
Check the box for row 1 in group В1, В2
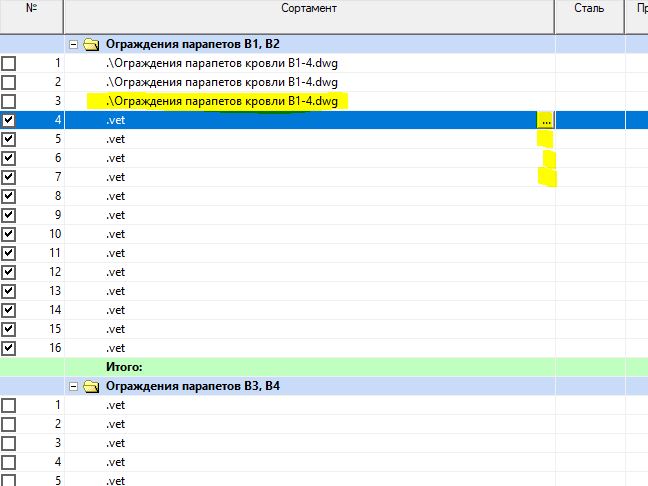(x=9, y=64)
